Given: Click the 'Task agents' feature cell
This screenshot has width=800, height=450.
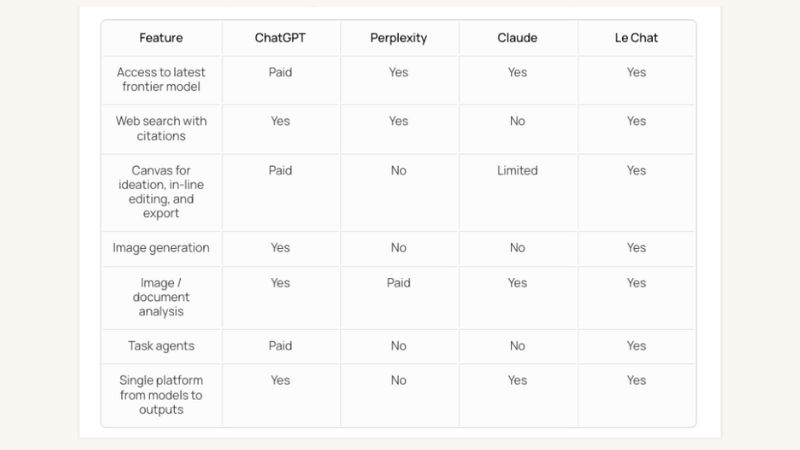Looking at the screenshot, I should pos(161,346).
